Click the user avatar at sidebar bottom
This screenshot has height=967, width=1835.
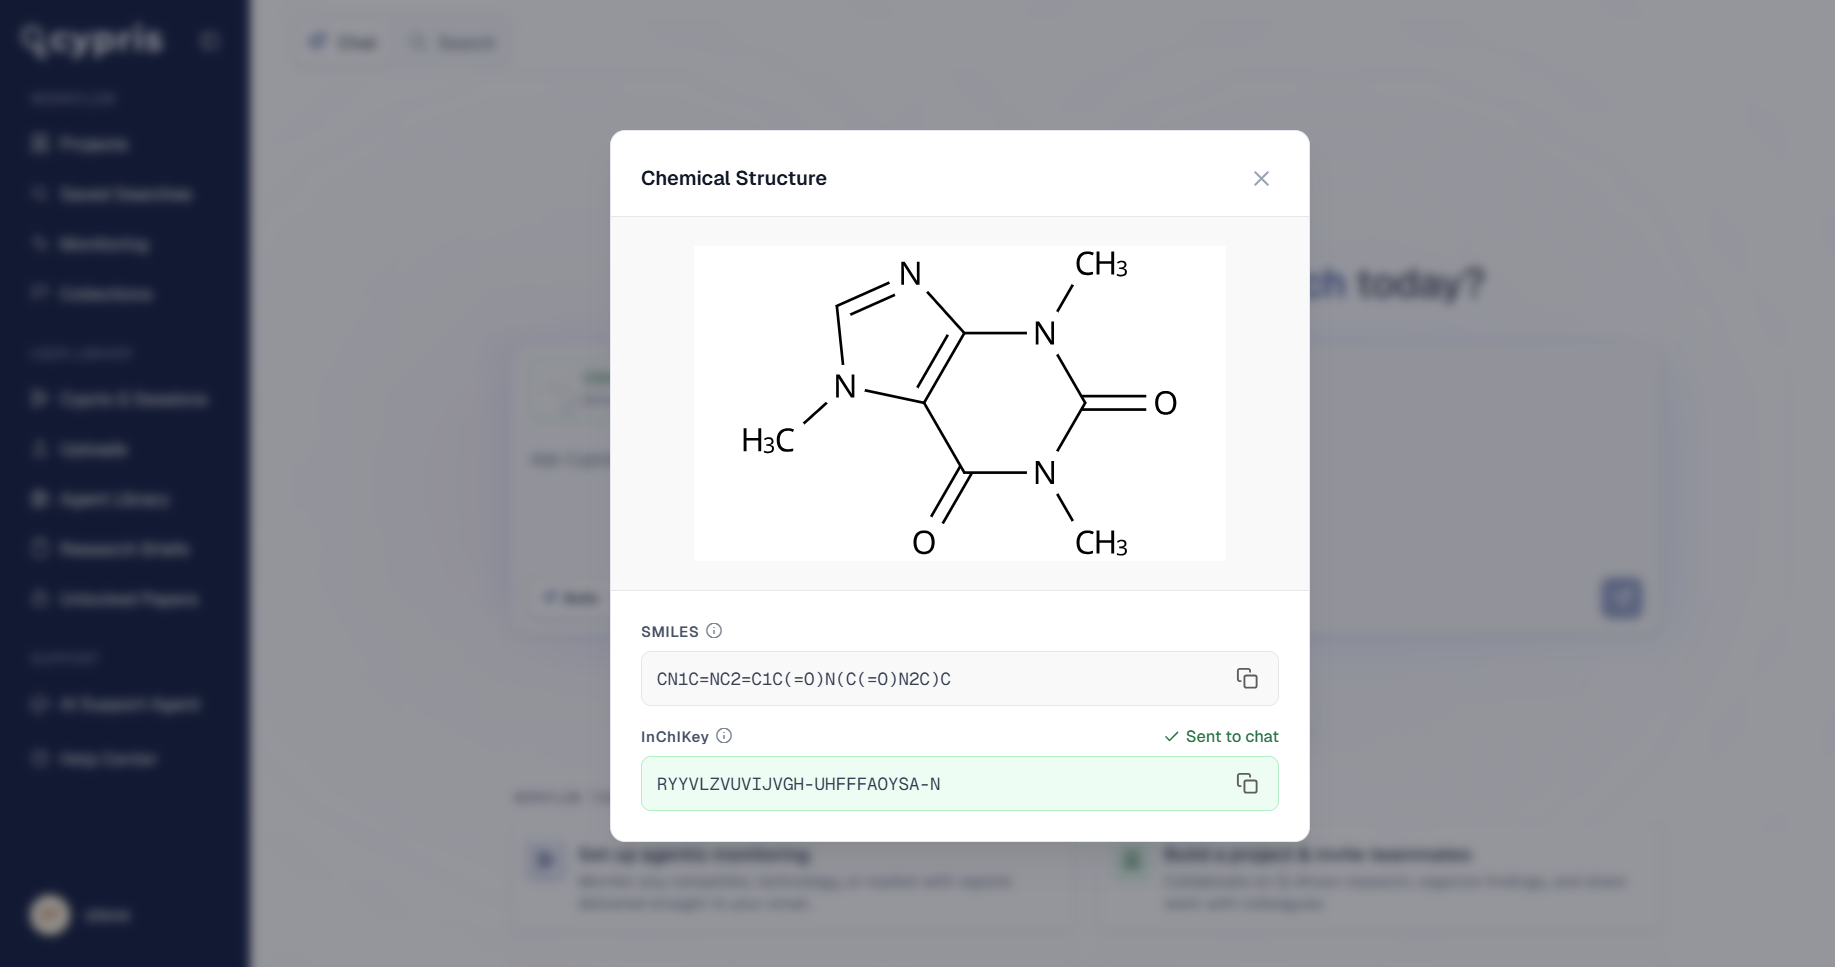coord(50,915)
